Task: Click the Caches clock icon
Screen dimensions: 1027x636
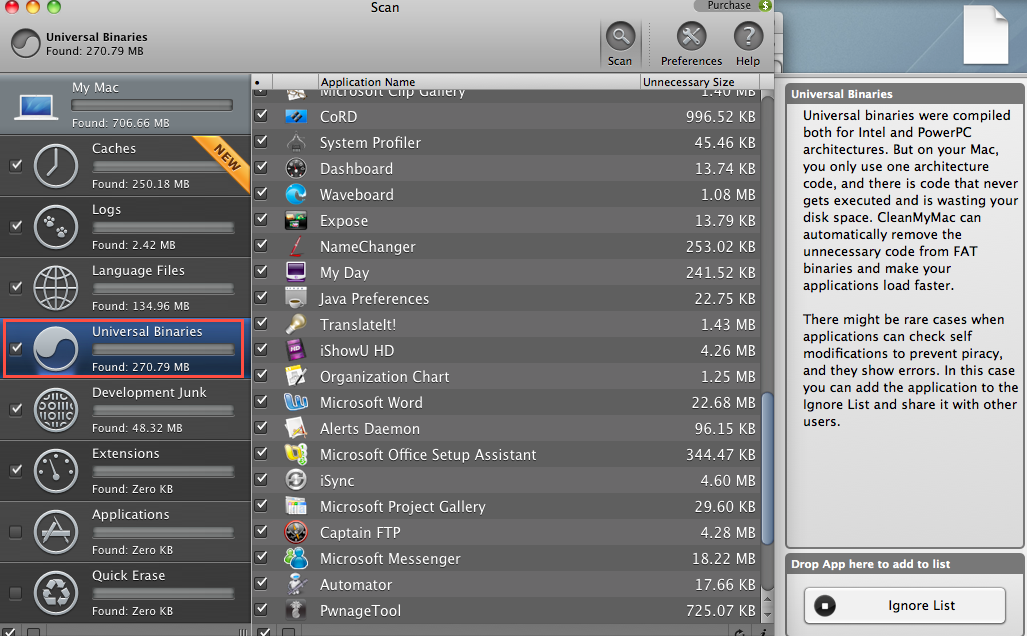Action: [56, 166]
